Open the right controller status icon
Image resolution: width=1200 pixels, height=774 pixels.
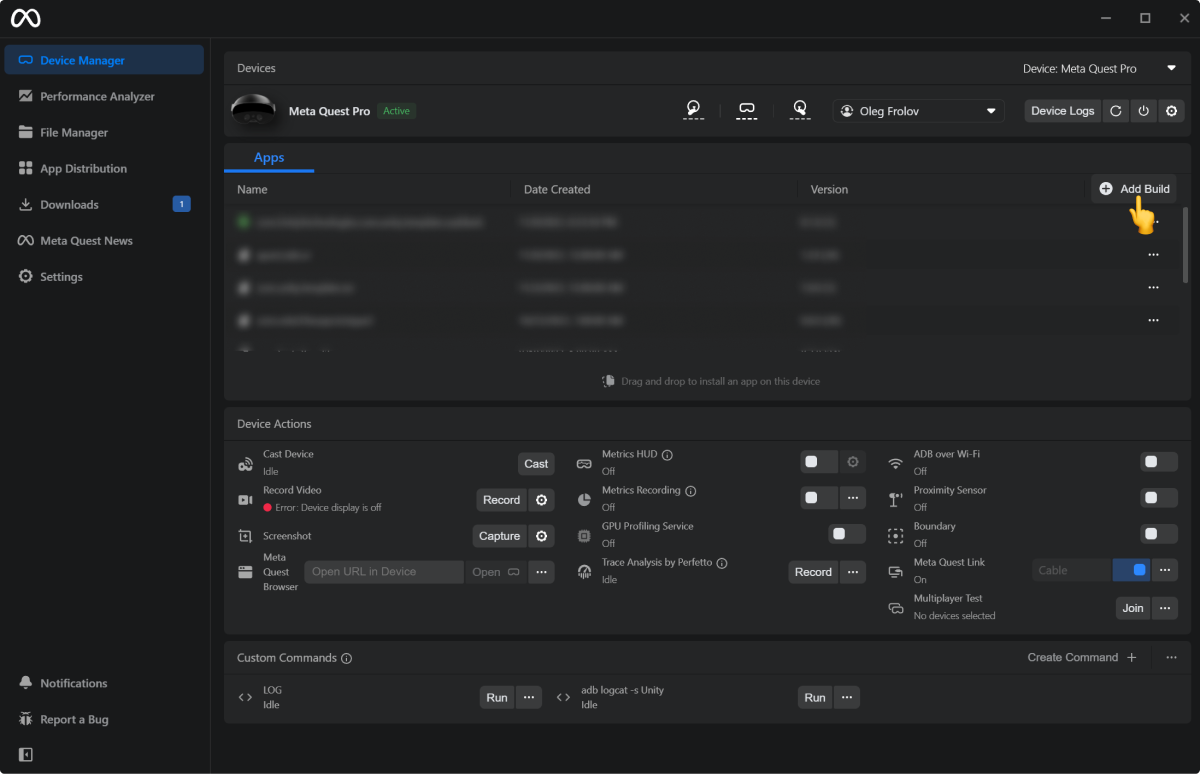tap(799, 109)
